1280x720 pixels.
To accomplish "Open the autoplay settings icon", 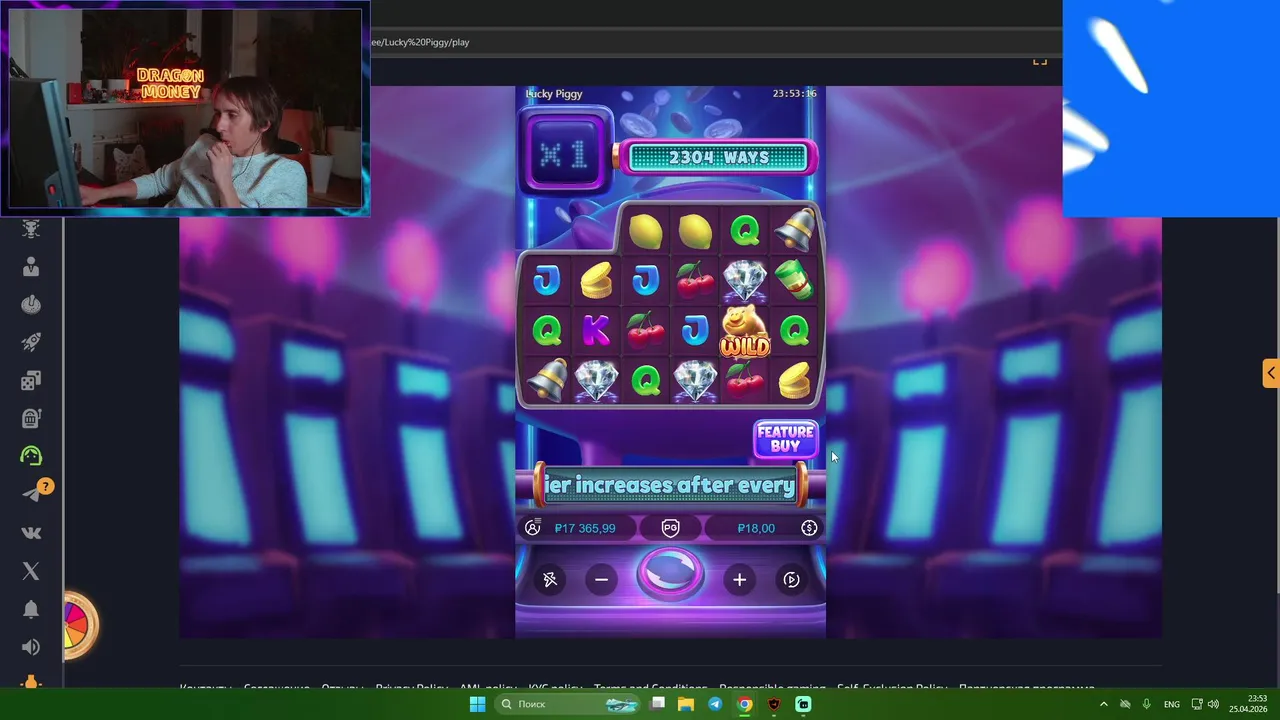I will [791, 580].
